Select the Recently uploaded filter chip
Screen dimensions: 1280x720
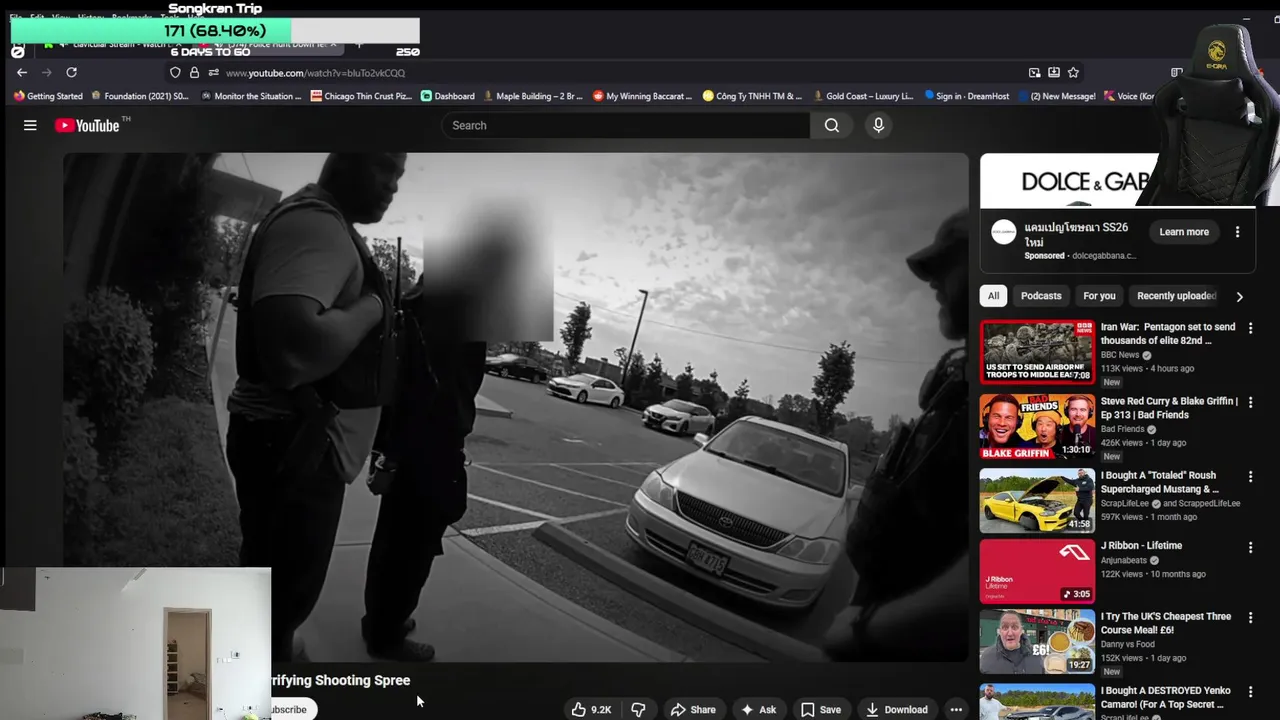[x=1176, y=296]
